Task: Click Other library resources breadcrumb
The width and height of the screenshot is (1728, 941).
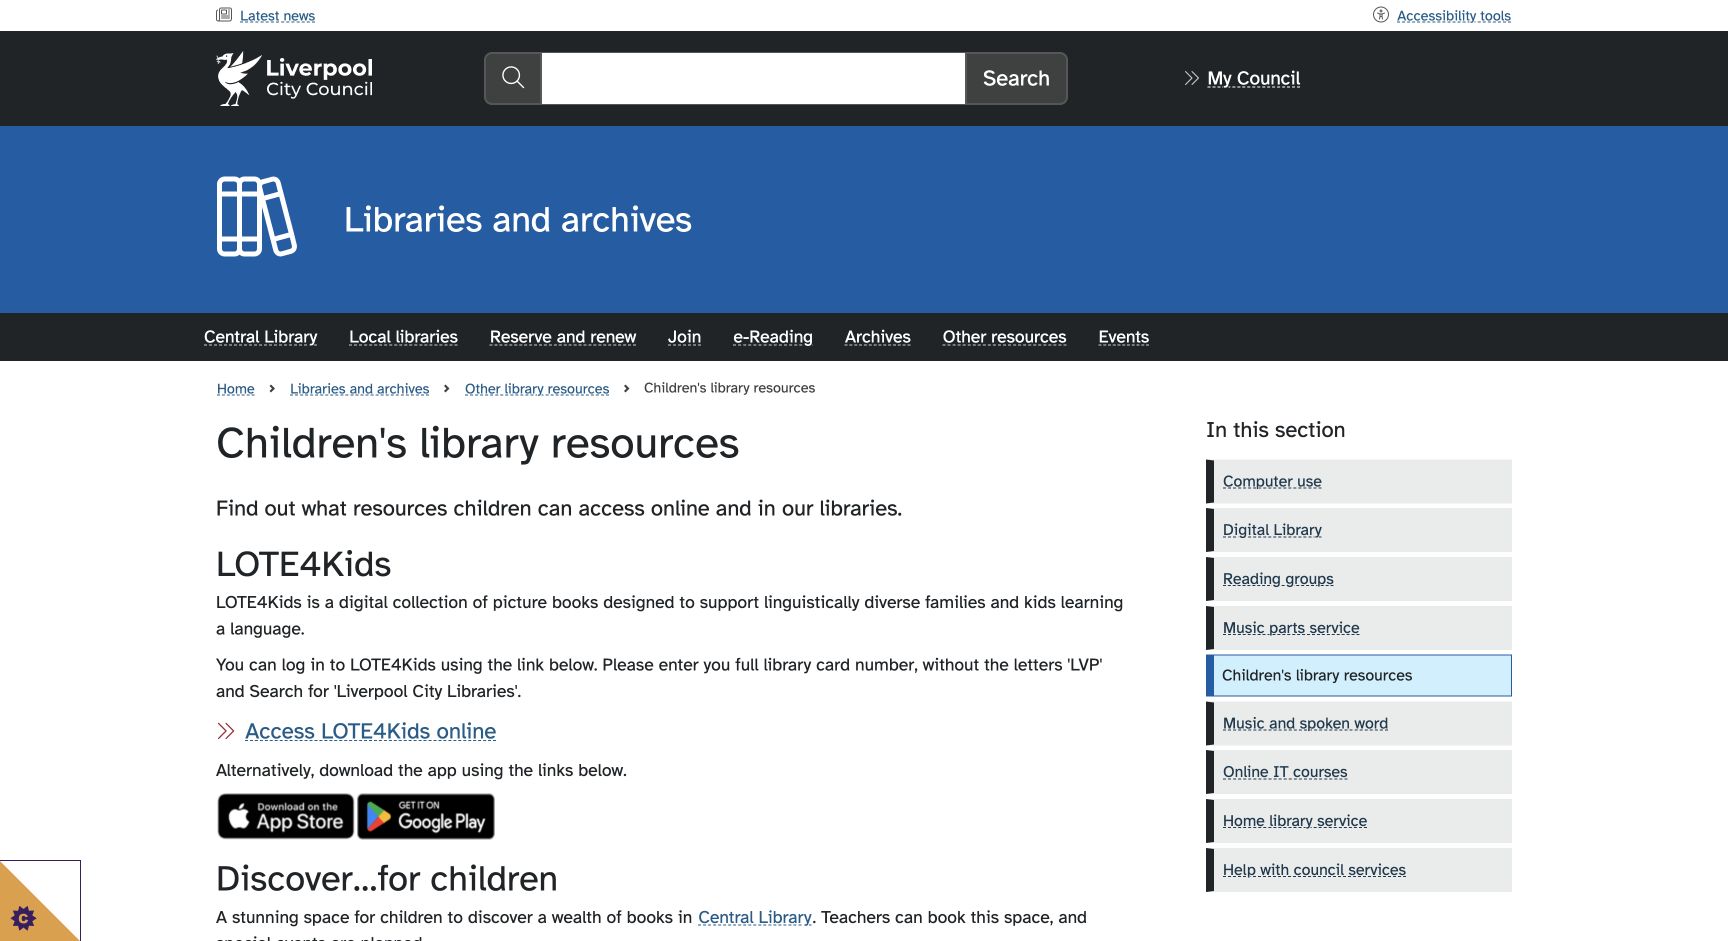Action: [x=537, y=389]
